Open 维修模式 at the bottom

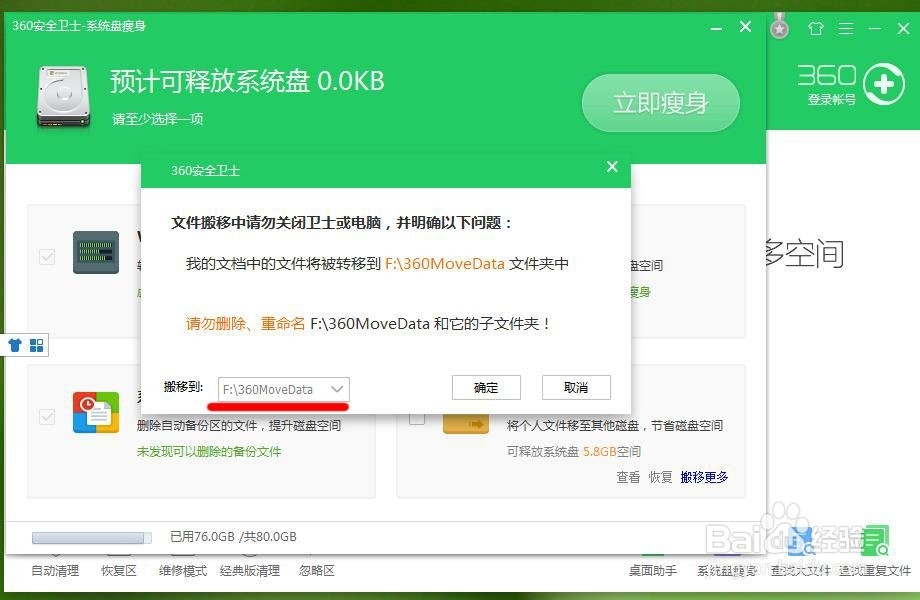point(183,571)
